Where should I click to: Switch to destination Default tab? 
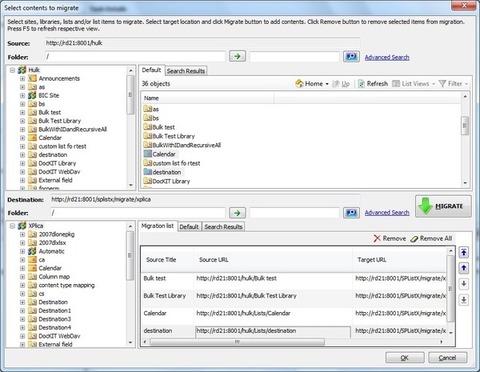[x=189, y=227]
